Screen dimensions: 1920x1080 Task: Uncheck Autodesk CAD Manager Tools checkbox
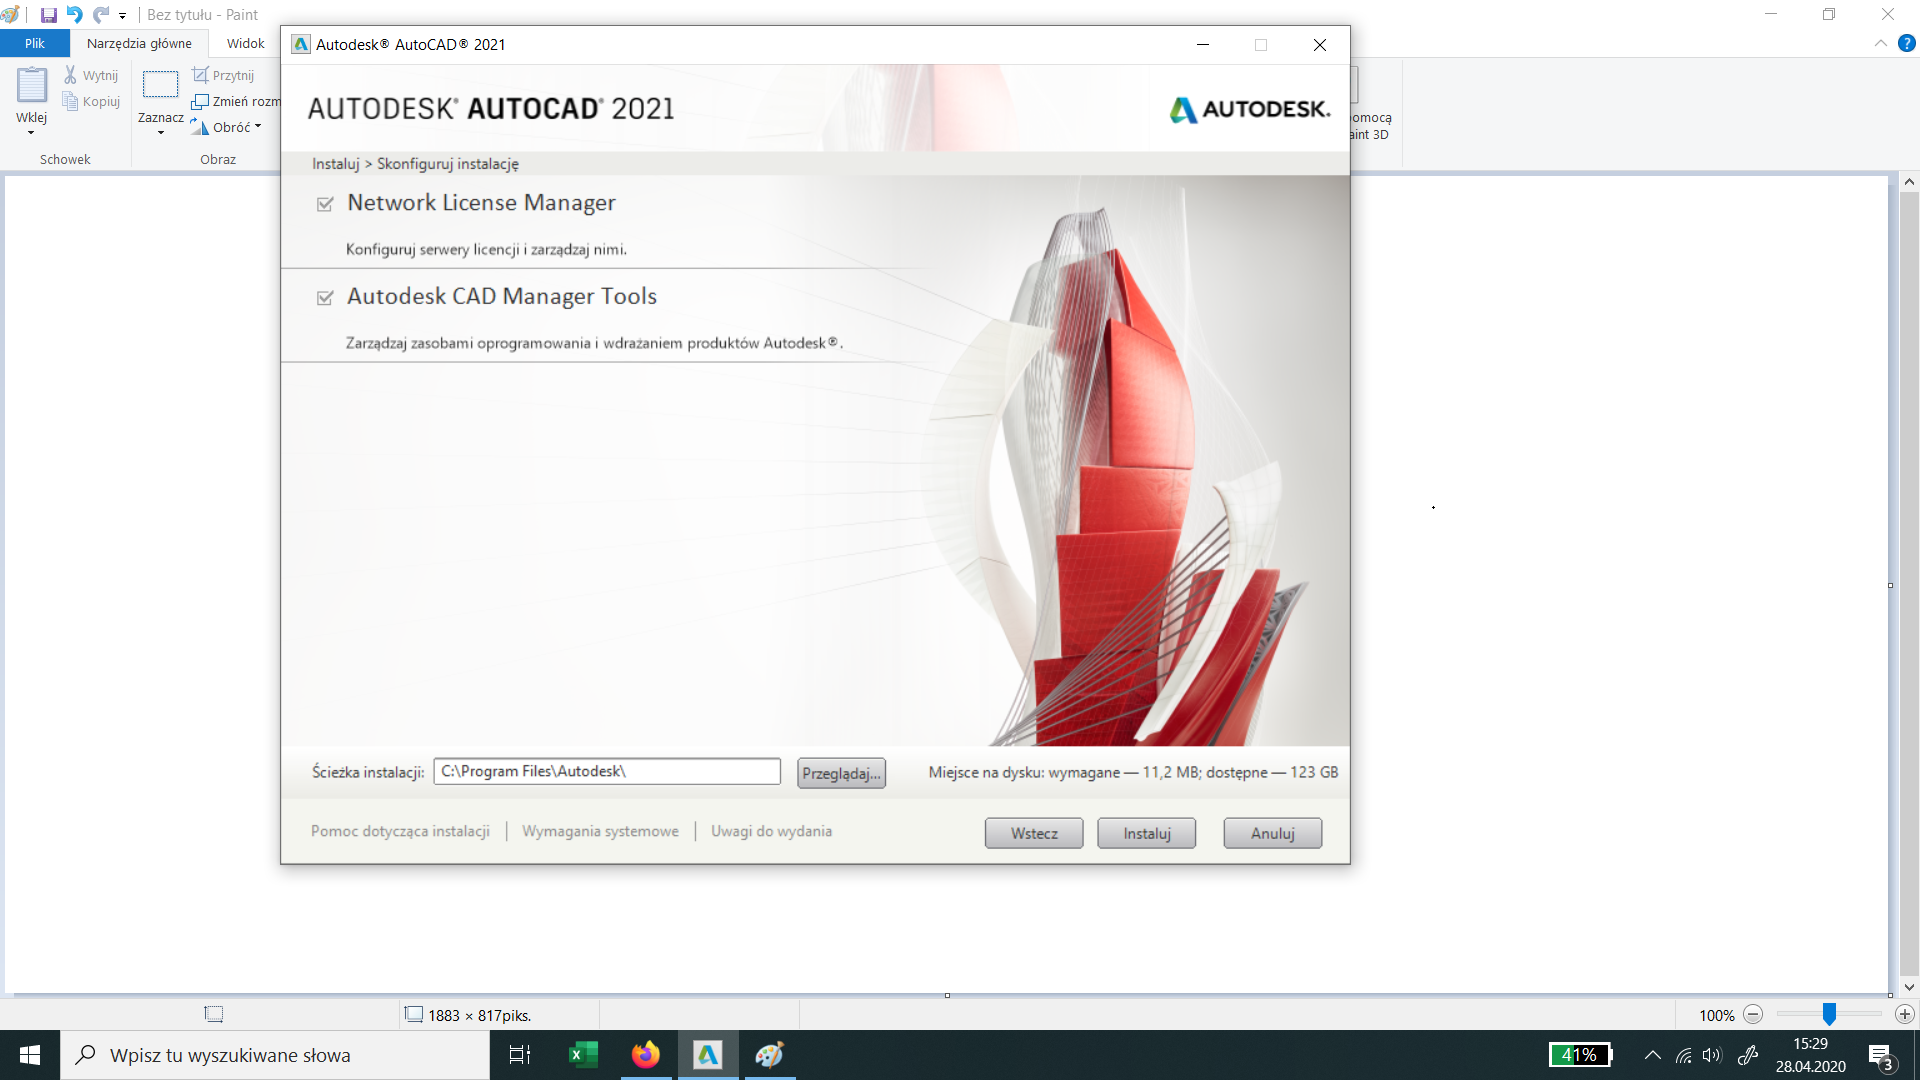coord(325,298)
